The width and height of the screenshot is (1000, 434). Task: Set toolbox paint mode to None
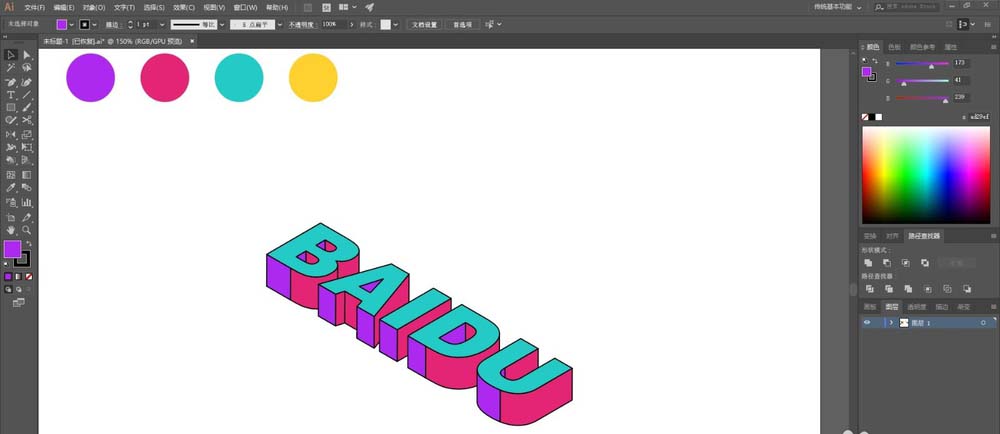click(29, 277)
